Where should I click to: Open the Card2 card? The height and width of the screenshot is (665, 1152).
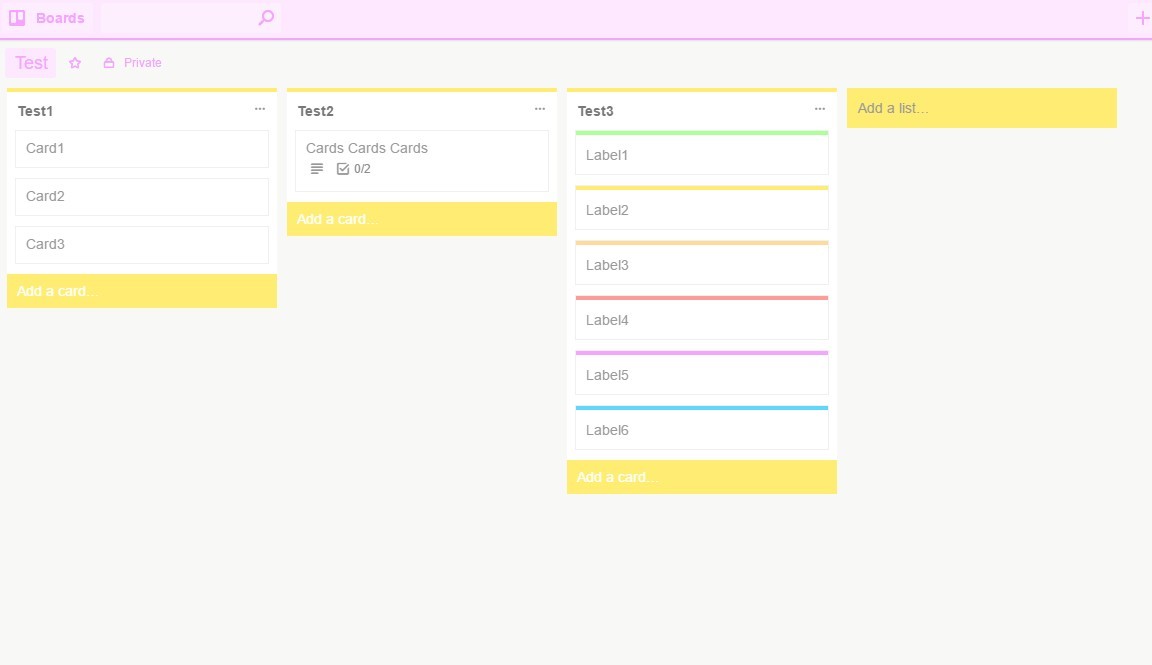[x=142, y=197]
